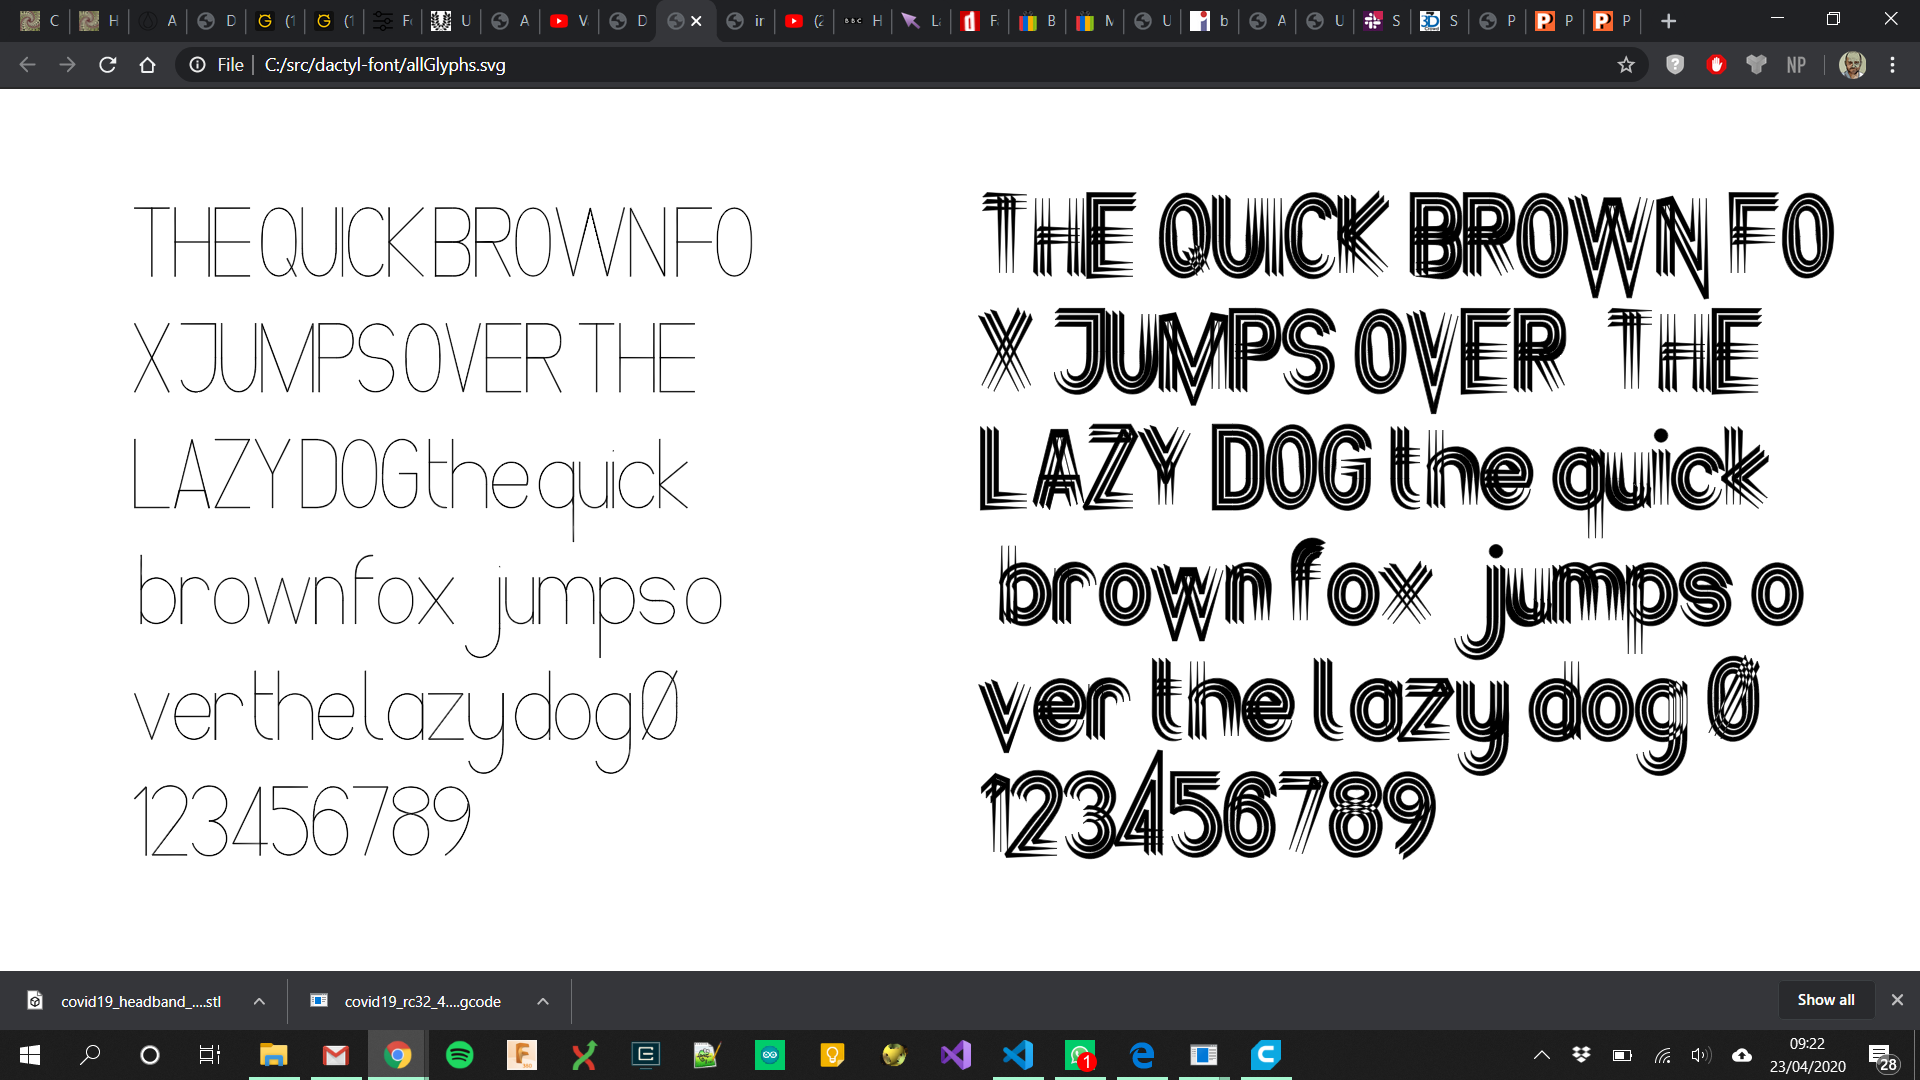Open the Windows Start menu
Image resolution: width=1920 pixels, height=1080 pixels.
click(x=30, y=1055)
